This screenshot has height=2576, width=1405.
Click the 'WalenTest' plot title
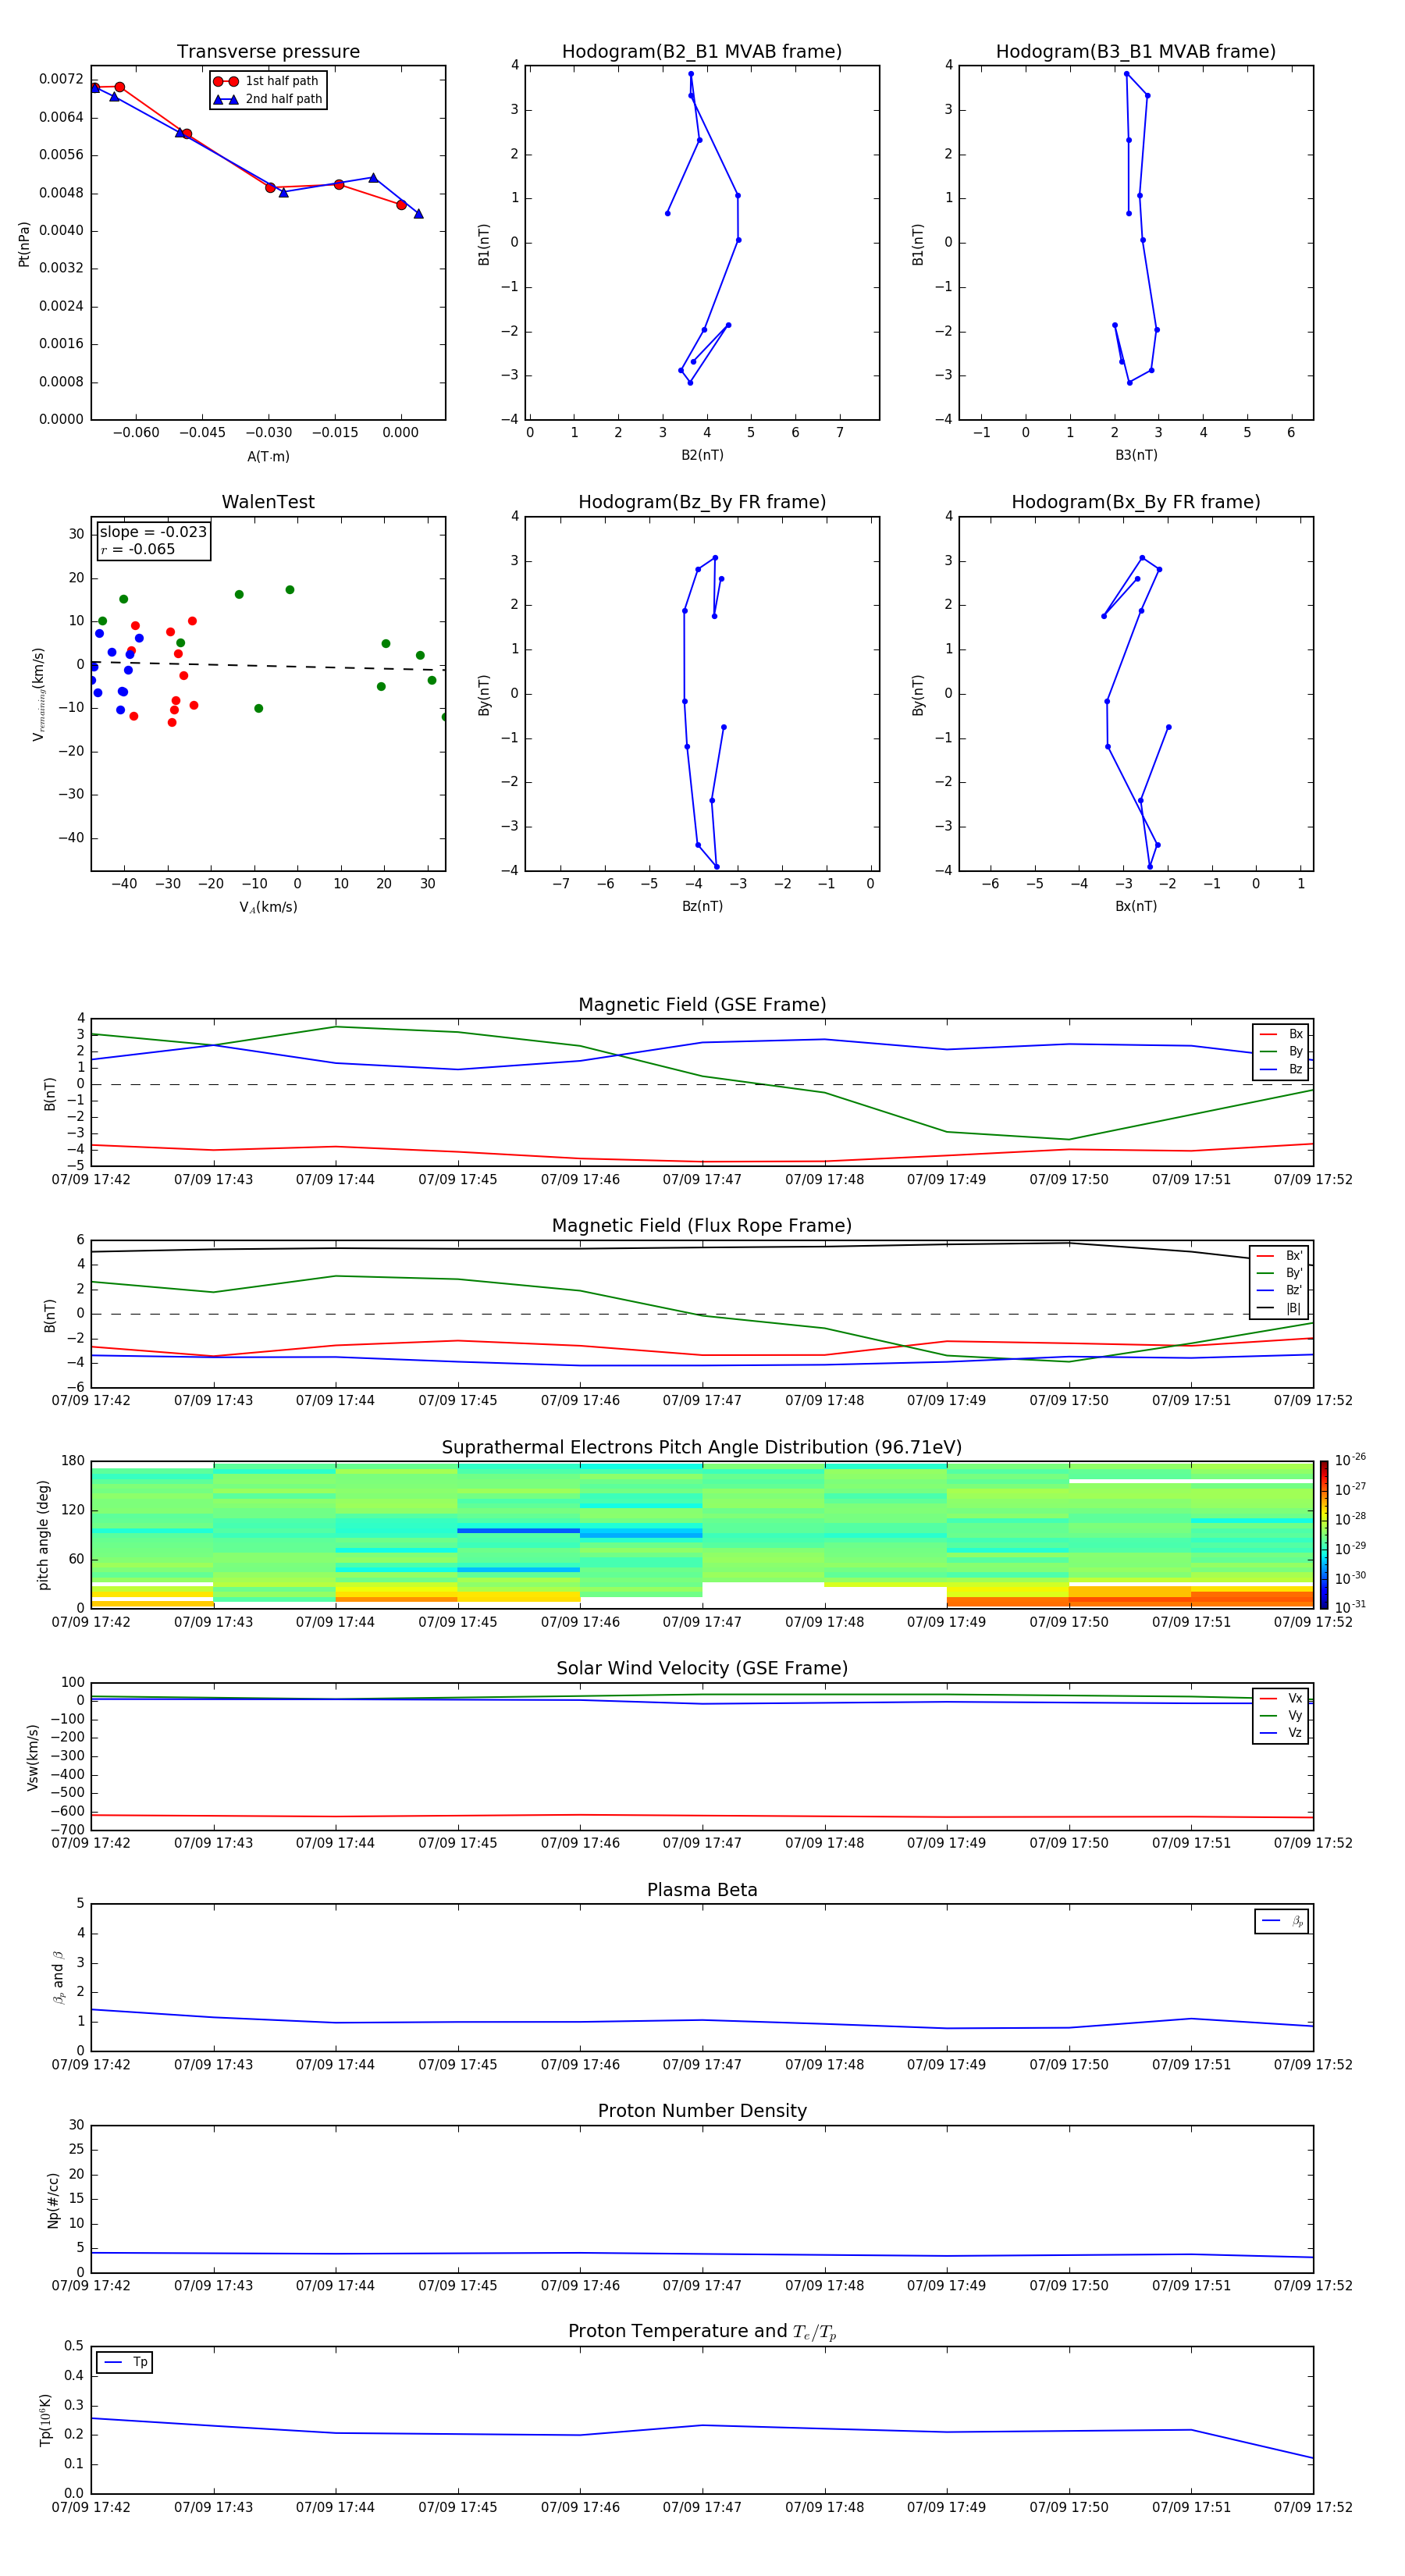click(268, 502)
